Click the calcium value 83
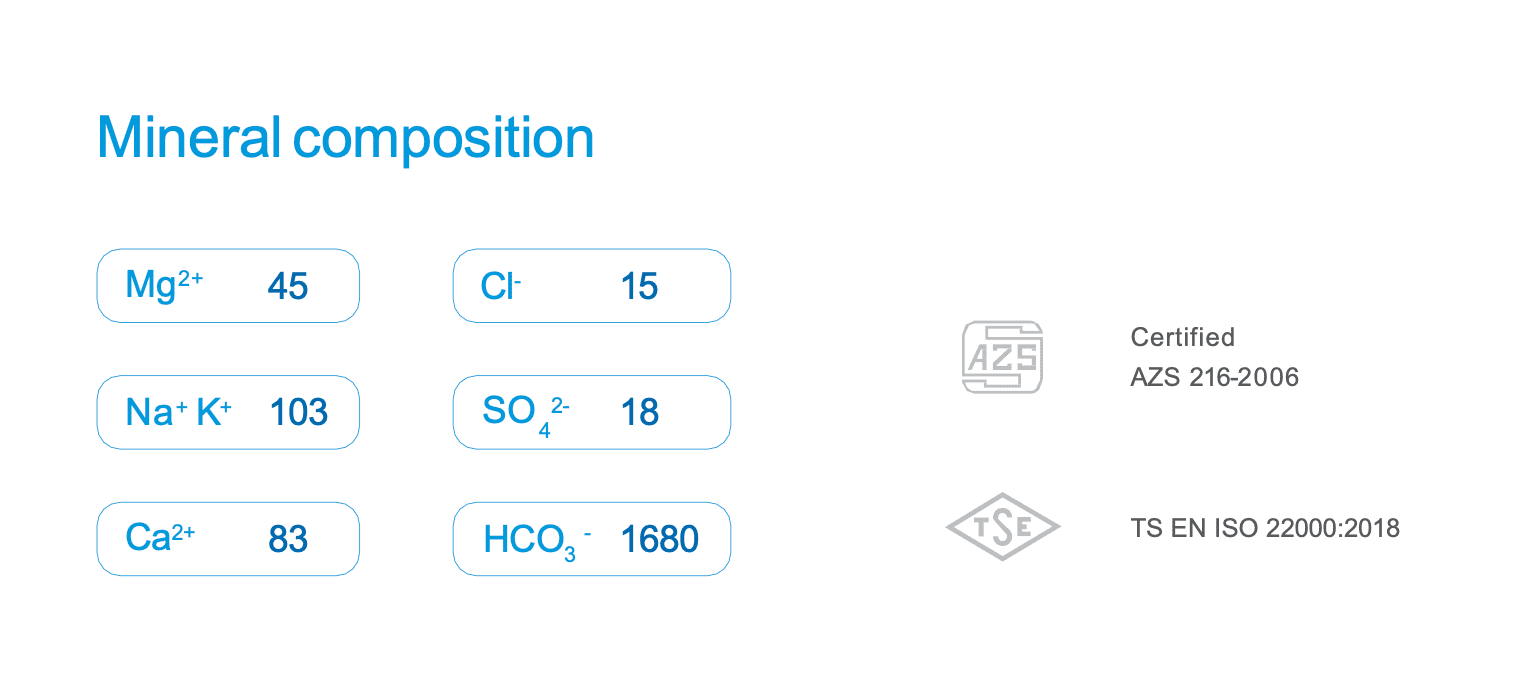The image size is (1533, 685). tap(288, 540)
